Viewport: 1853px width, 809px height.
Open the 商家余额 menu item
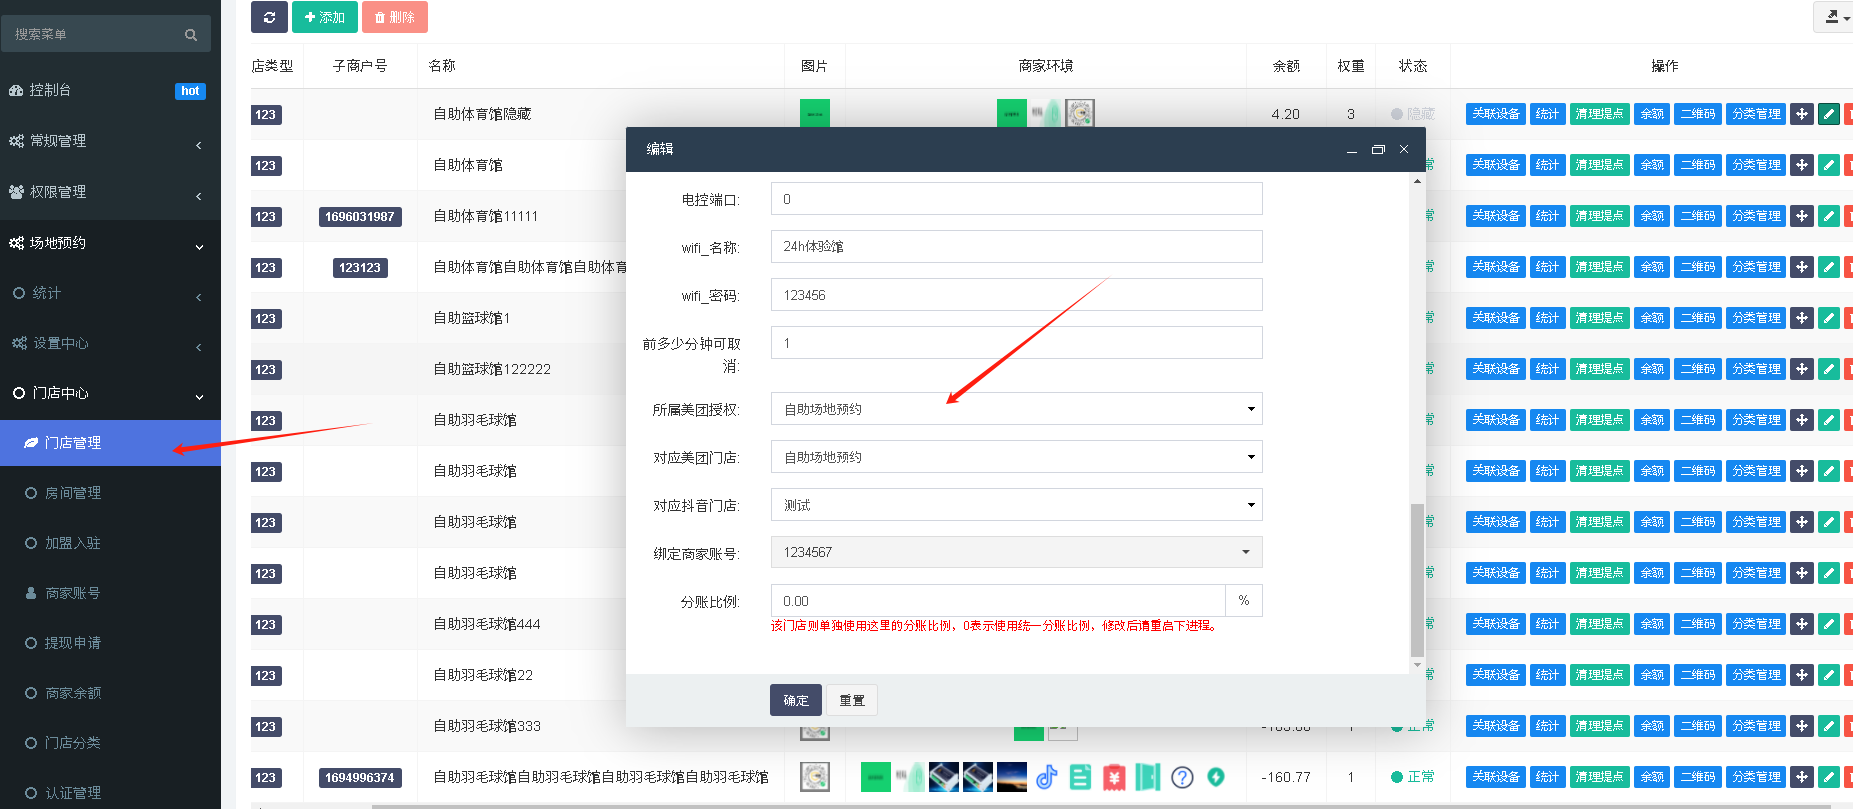(x=110, y=693)
